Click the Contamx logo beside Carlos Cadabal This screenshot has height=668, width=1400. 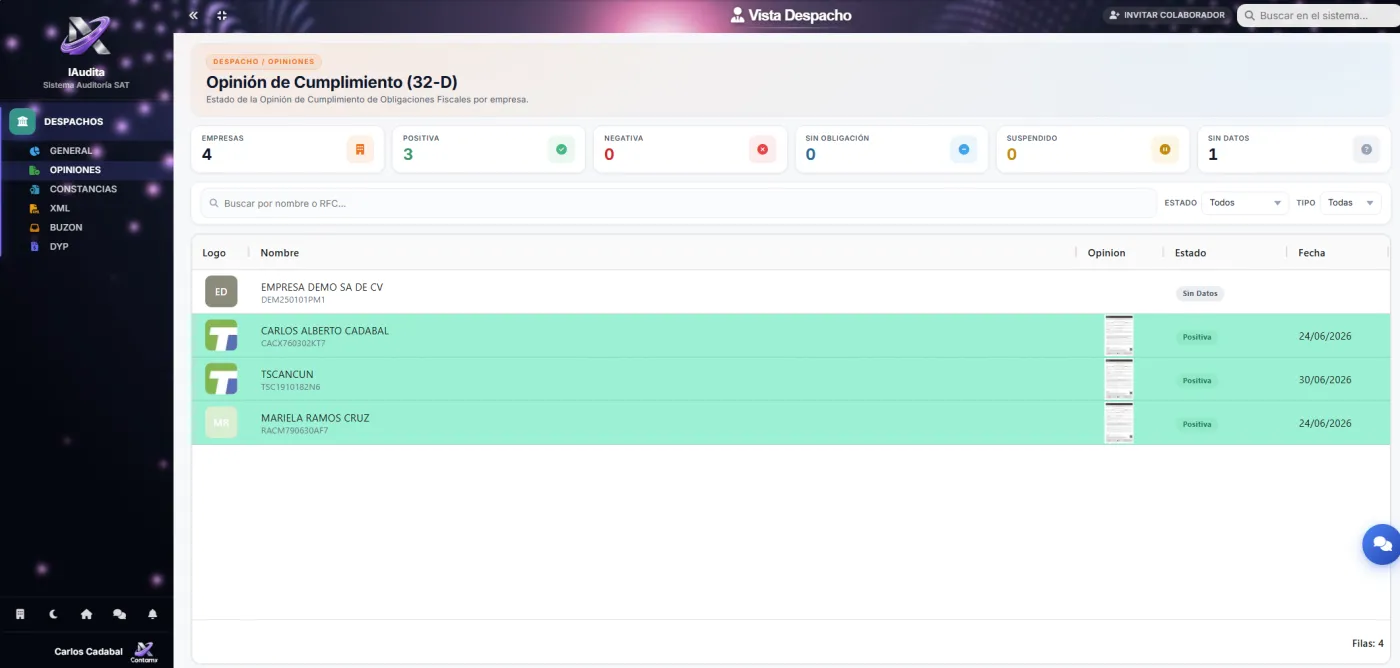pyautogui.click(x=144, y=651)
